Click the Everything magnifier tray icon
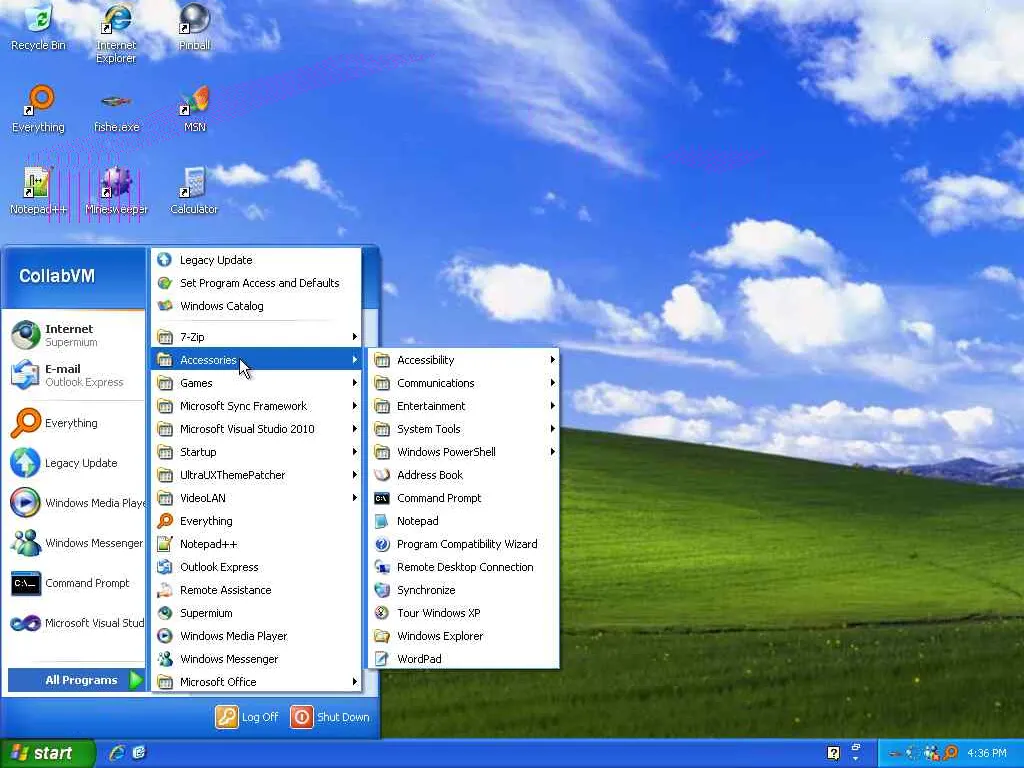The height and width of the screenshot is (768, 1024). (x=951, y=753)
